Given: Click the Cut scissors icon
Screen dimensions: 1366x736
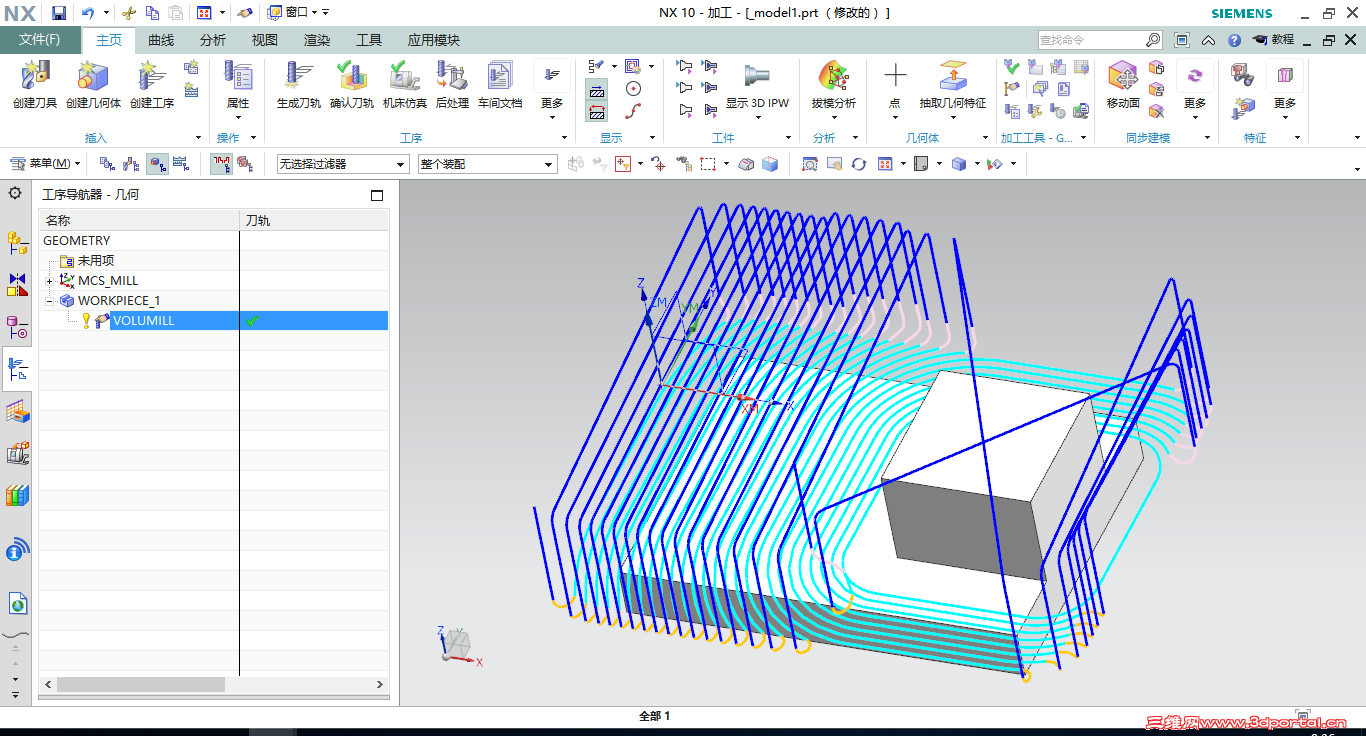Looking at the screenshot, I should (128, 13).
